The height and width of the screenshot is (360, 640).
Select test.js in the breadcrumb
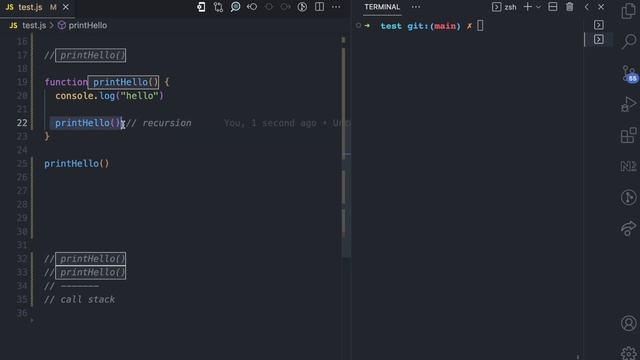pos(34,25)
